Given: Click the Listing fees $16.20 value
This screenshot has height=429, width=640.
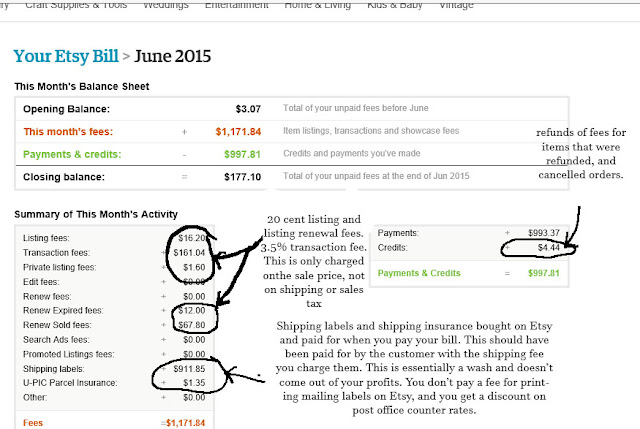Looking at the screenshot, I should pyautogui.click(x=191, y=238).
